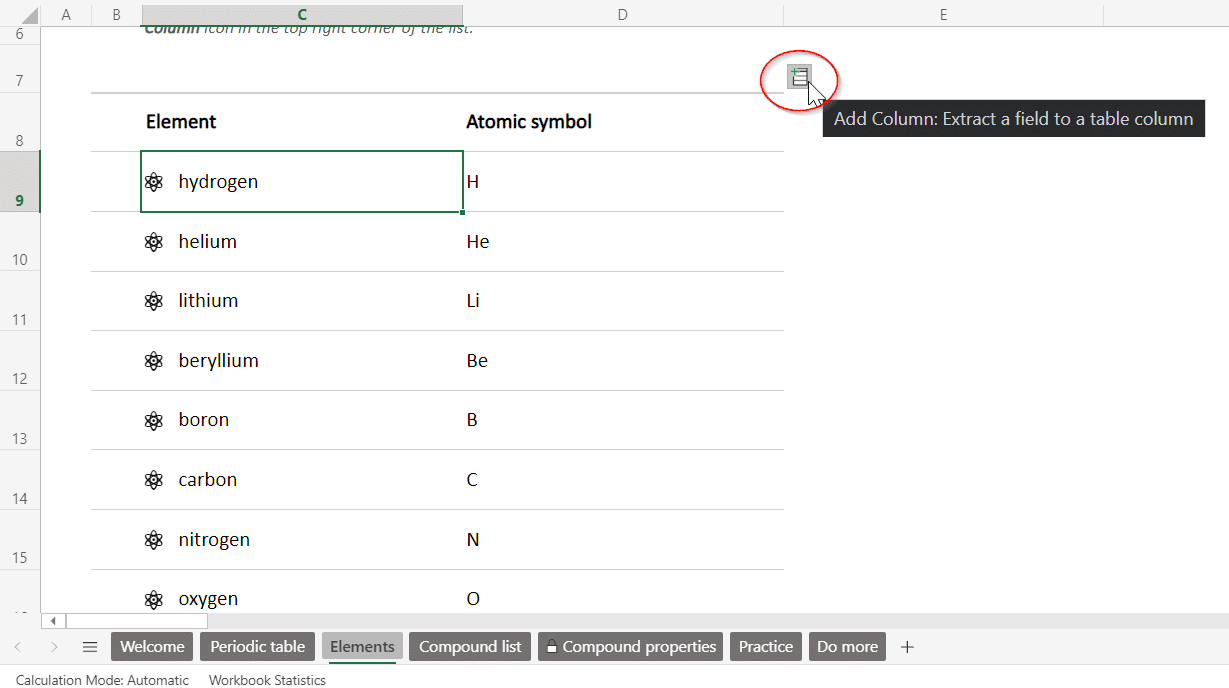Click horizontal scrollbar left arrow
Viewport: 1229px width, 688px height.
coord(53,621)
